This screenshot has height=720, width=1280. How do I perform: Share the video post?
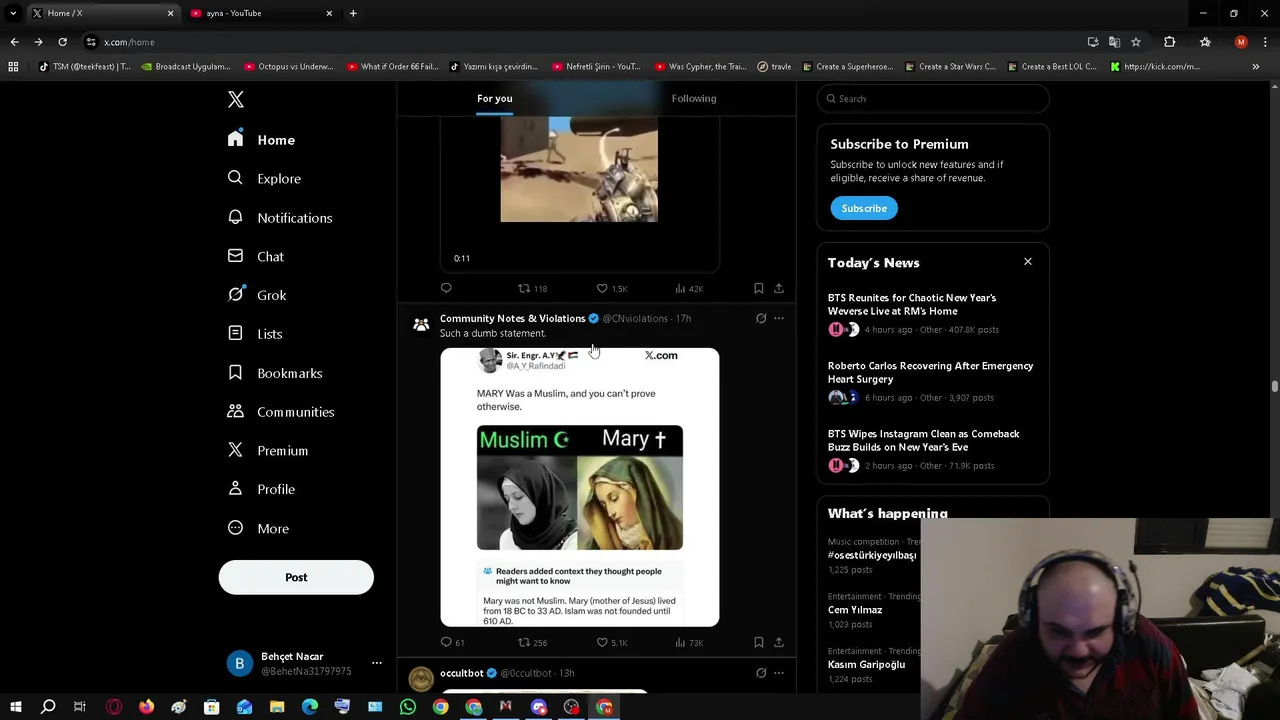(779, 288)
